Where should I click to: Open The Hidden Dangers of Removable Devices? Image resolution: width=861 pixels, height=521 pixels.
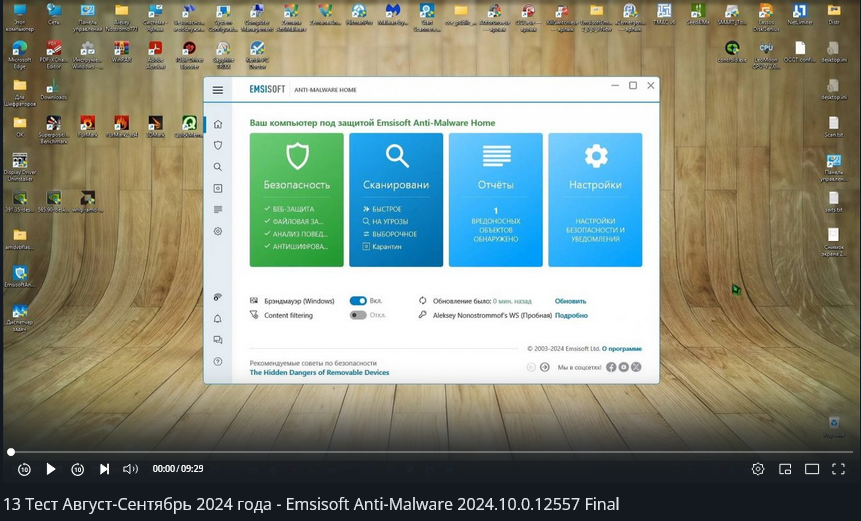(319, 372)
